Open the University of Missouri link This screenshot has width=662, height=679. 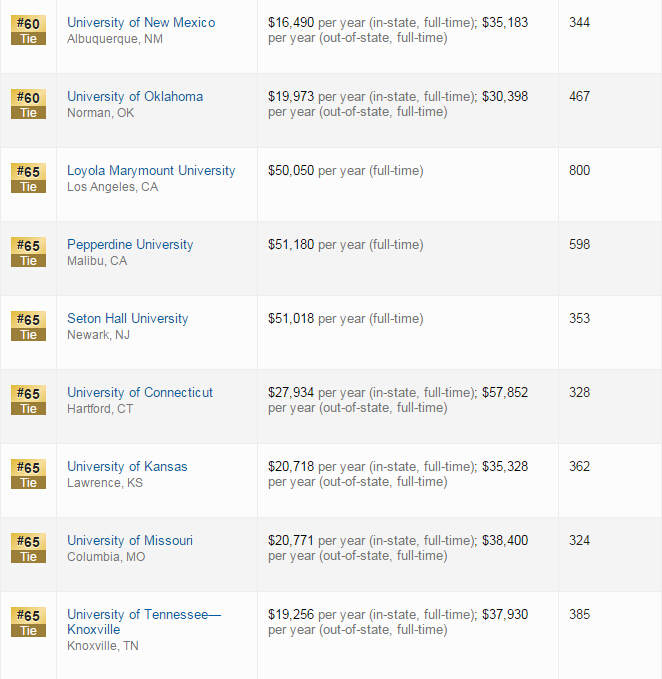click(x=130, y=541)
